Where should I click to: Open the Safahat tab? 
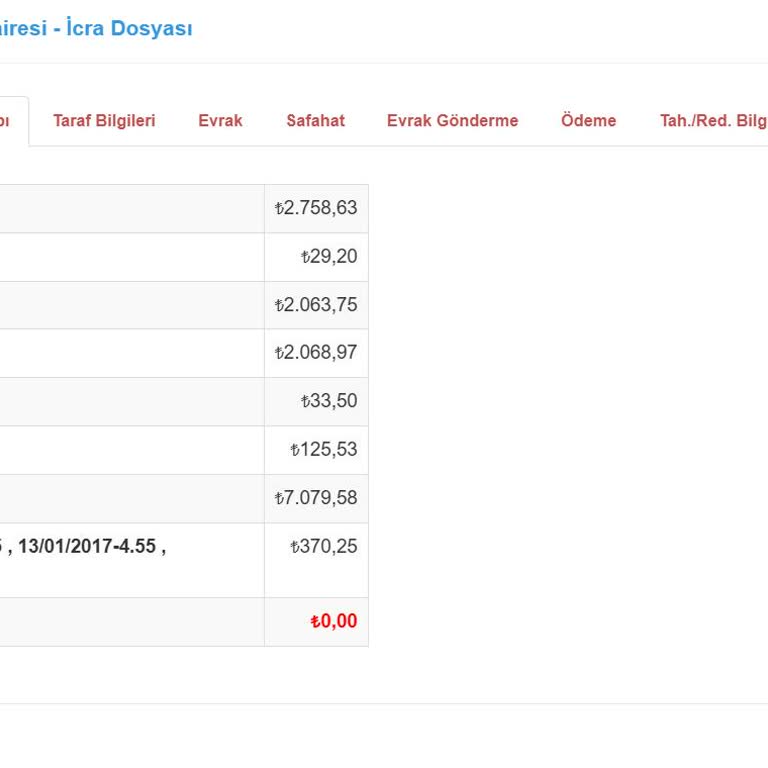[x=315, y=121]
